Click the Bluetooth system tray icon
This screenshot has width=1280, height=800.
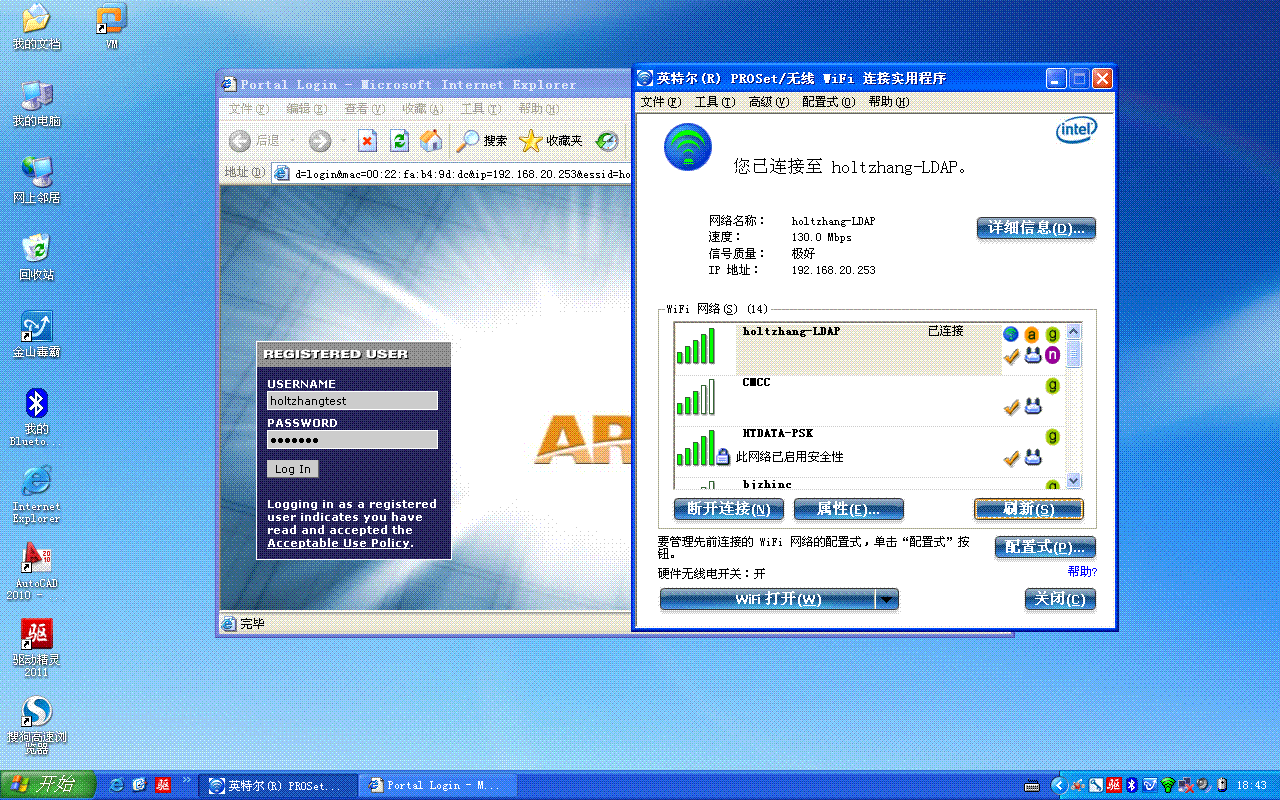pyautogui.click(x=1132, y=785)
